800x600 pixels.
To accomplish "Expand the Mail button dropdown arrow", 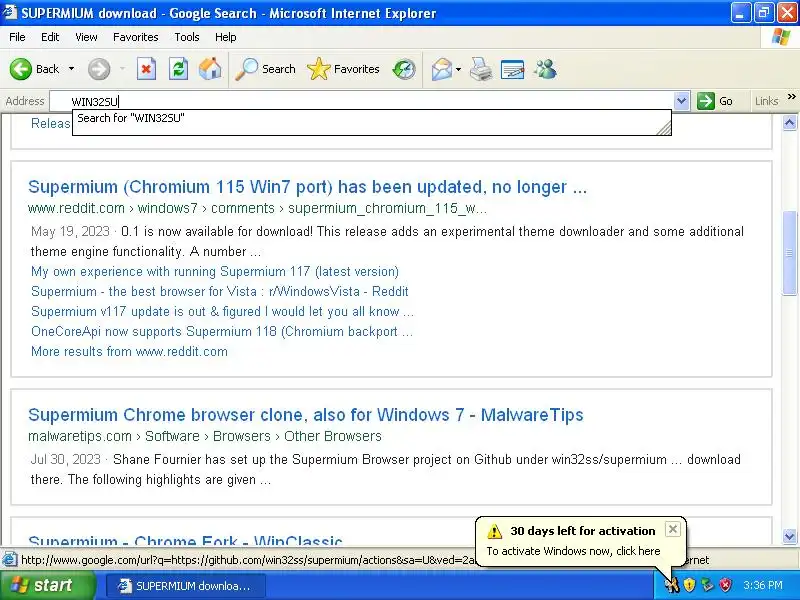I will click(458, 69).
